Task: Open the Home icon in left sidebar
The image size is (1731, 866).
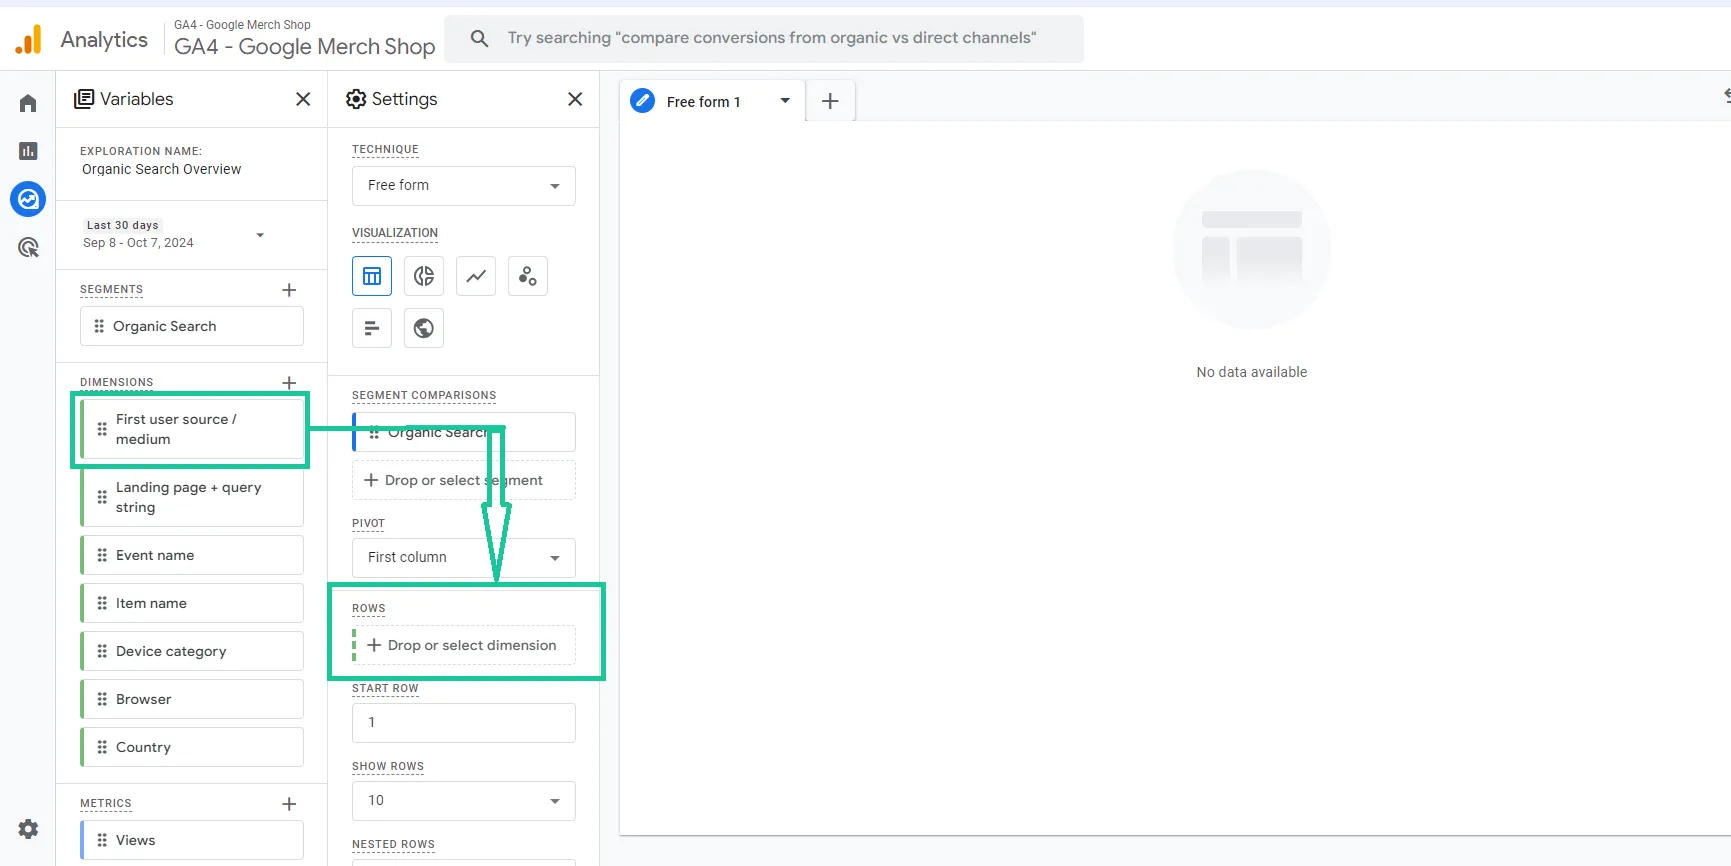Action: pos(28,103)
